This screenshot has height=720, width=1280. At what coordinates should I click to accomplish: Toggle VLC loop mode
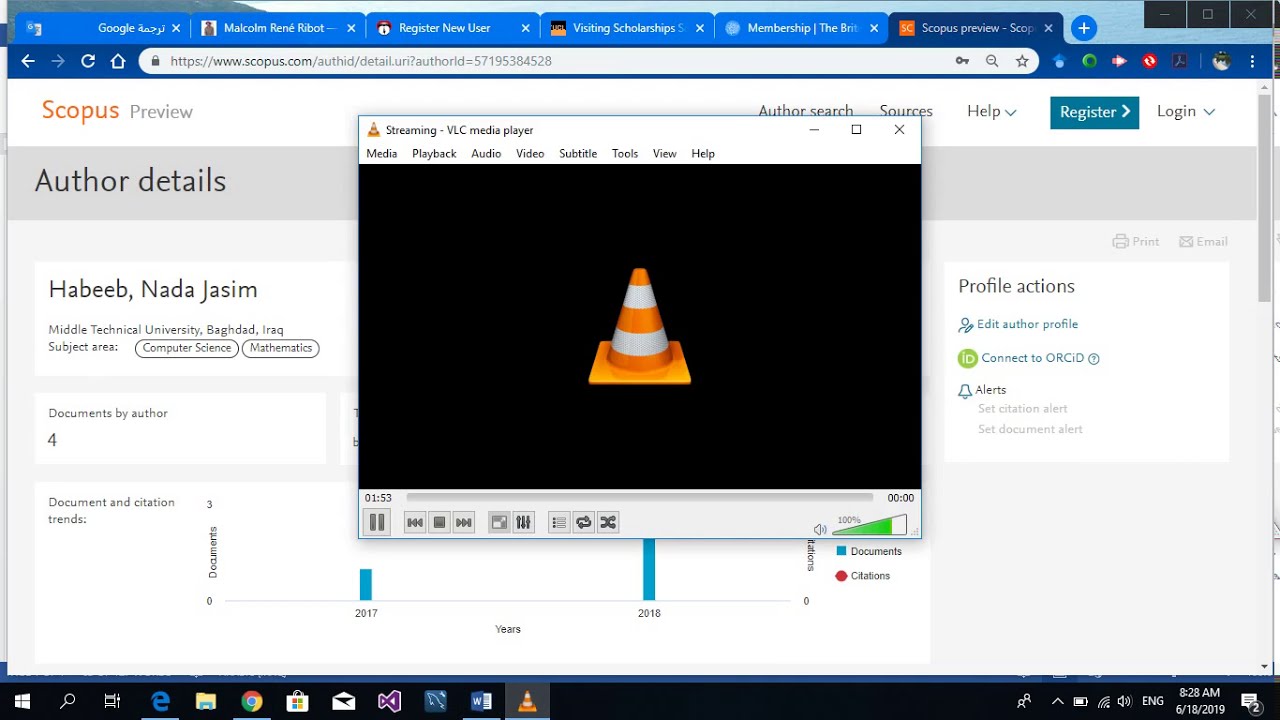click(583, 522)
